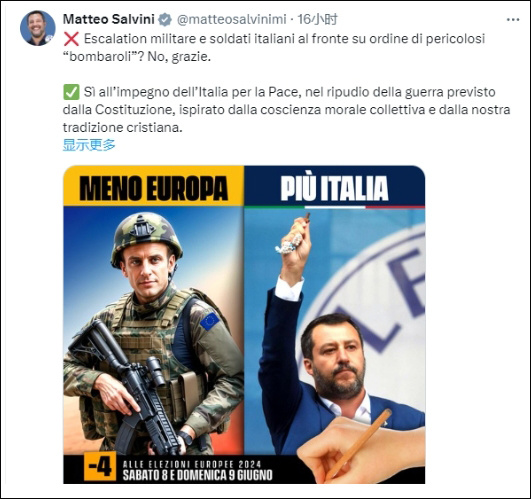Open the Matteo Salvini display name link
Screen dimensions: 531x499
tap(109, 20)
